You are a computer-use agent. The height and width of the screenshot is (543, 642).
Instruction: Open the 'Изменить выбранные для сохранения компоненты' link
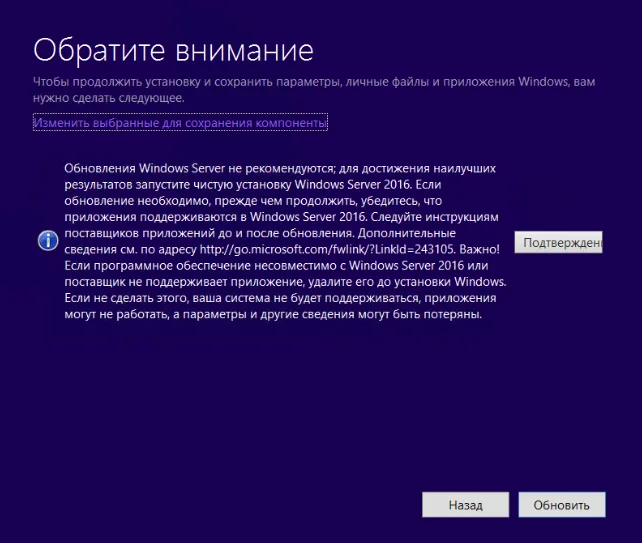click(180, 123)
